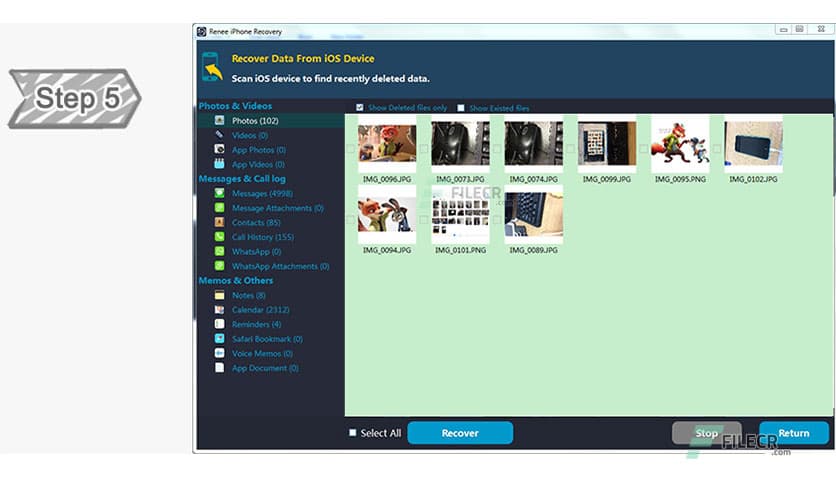Tick the checkbox beside IMG_0099.JPG
The width and height of the screenshot is (836, 484).
pos(571,149)
